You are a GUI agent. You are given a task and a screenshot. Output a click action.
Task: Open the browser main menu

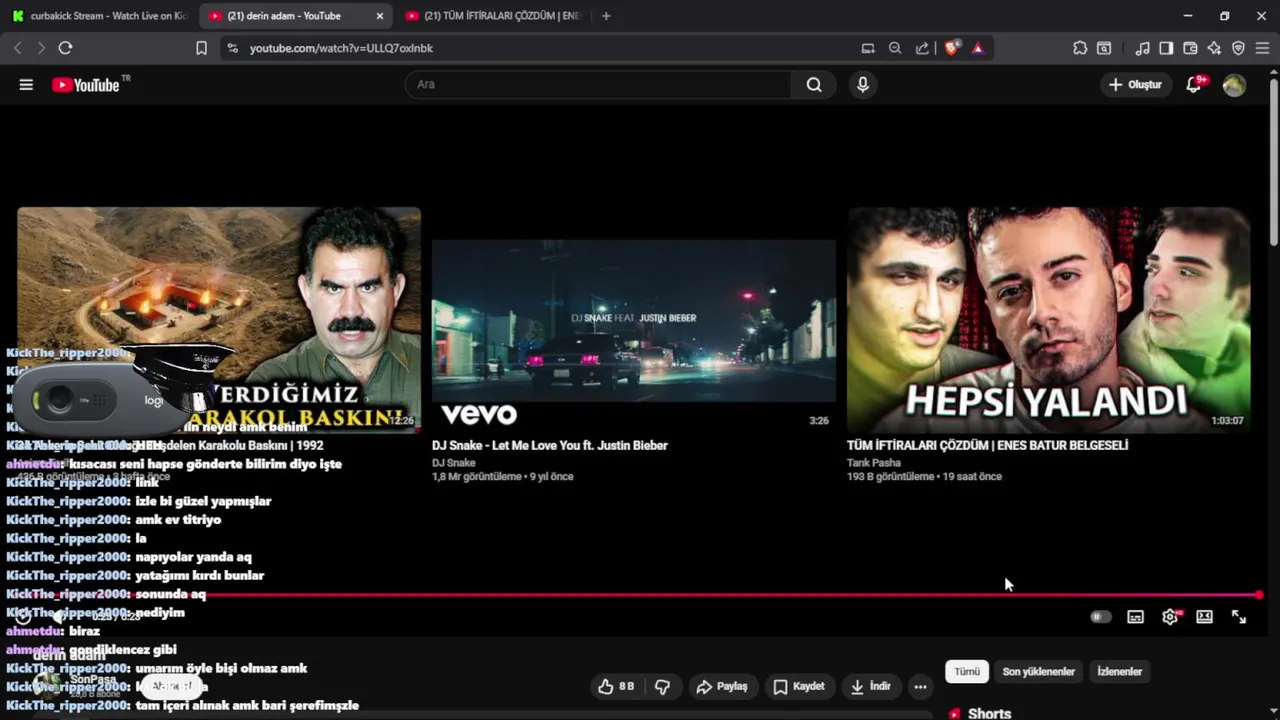coord(1262,48)
